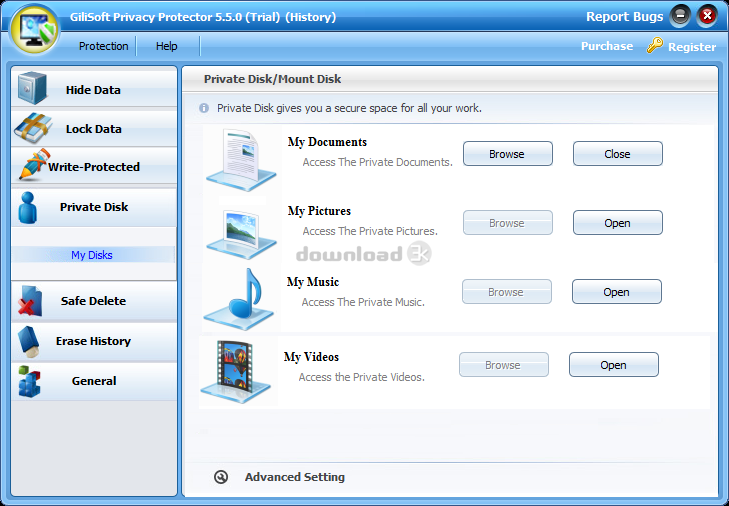Click the Advanced Setting wrench icon
This screenshot has width=729, height=506.
[x=221, y=477]
